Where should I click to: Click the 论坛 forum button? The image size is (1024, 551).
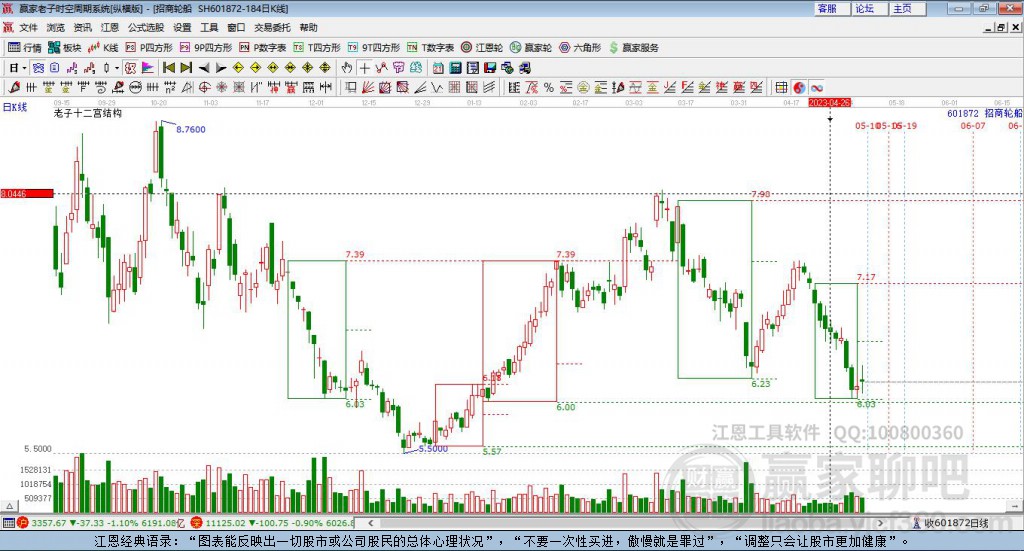click(x=870, y=8)
